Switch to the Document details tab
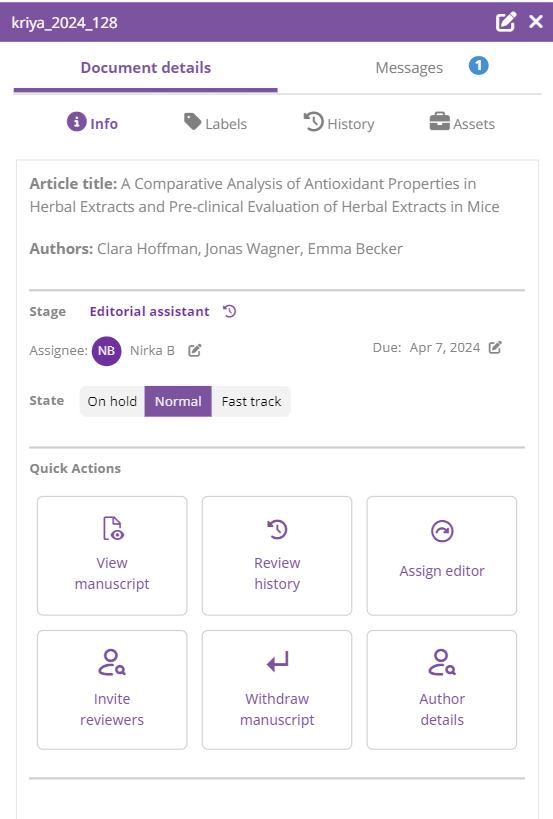Viewport: 553px width, 819px height. point(146,68)
